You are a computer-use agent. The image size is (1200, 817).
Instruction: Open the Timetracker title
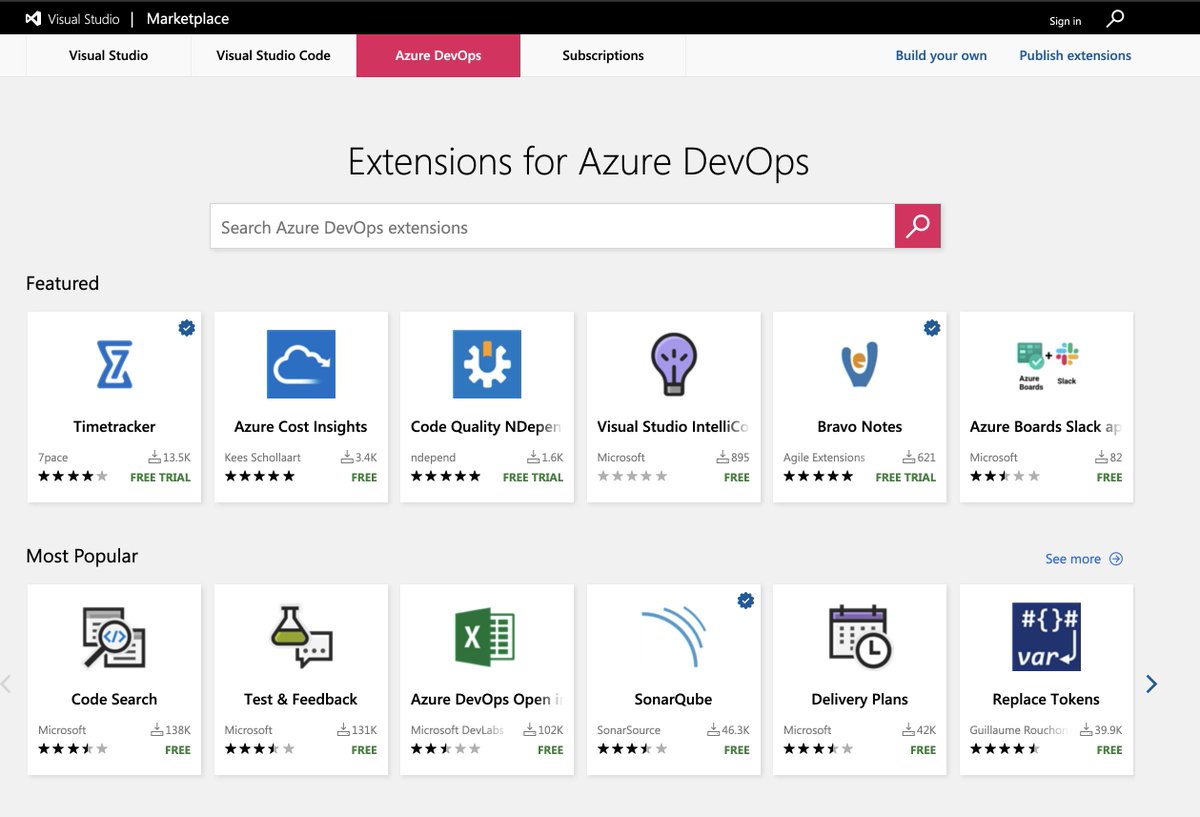point(114,427)
